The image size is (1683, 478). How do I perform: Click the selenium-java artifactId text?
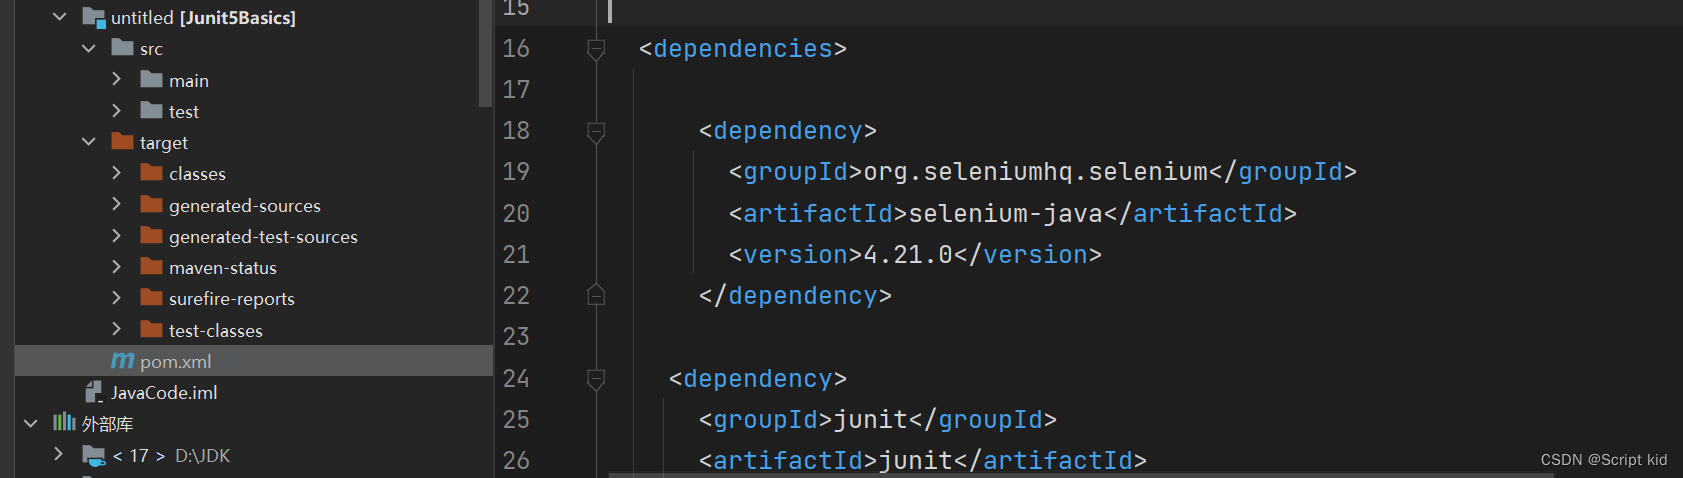(1004, 213)
